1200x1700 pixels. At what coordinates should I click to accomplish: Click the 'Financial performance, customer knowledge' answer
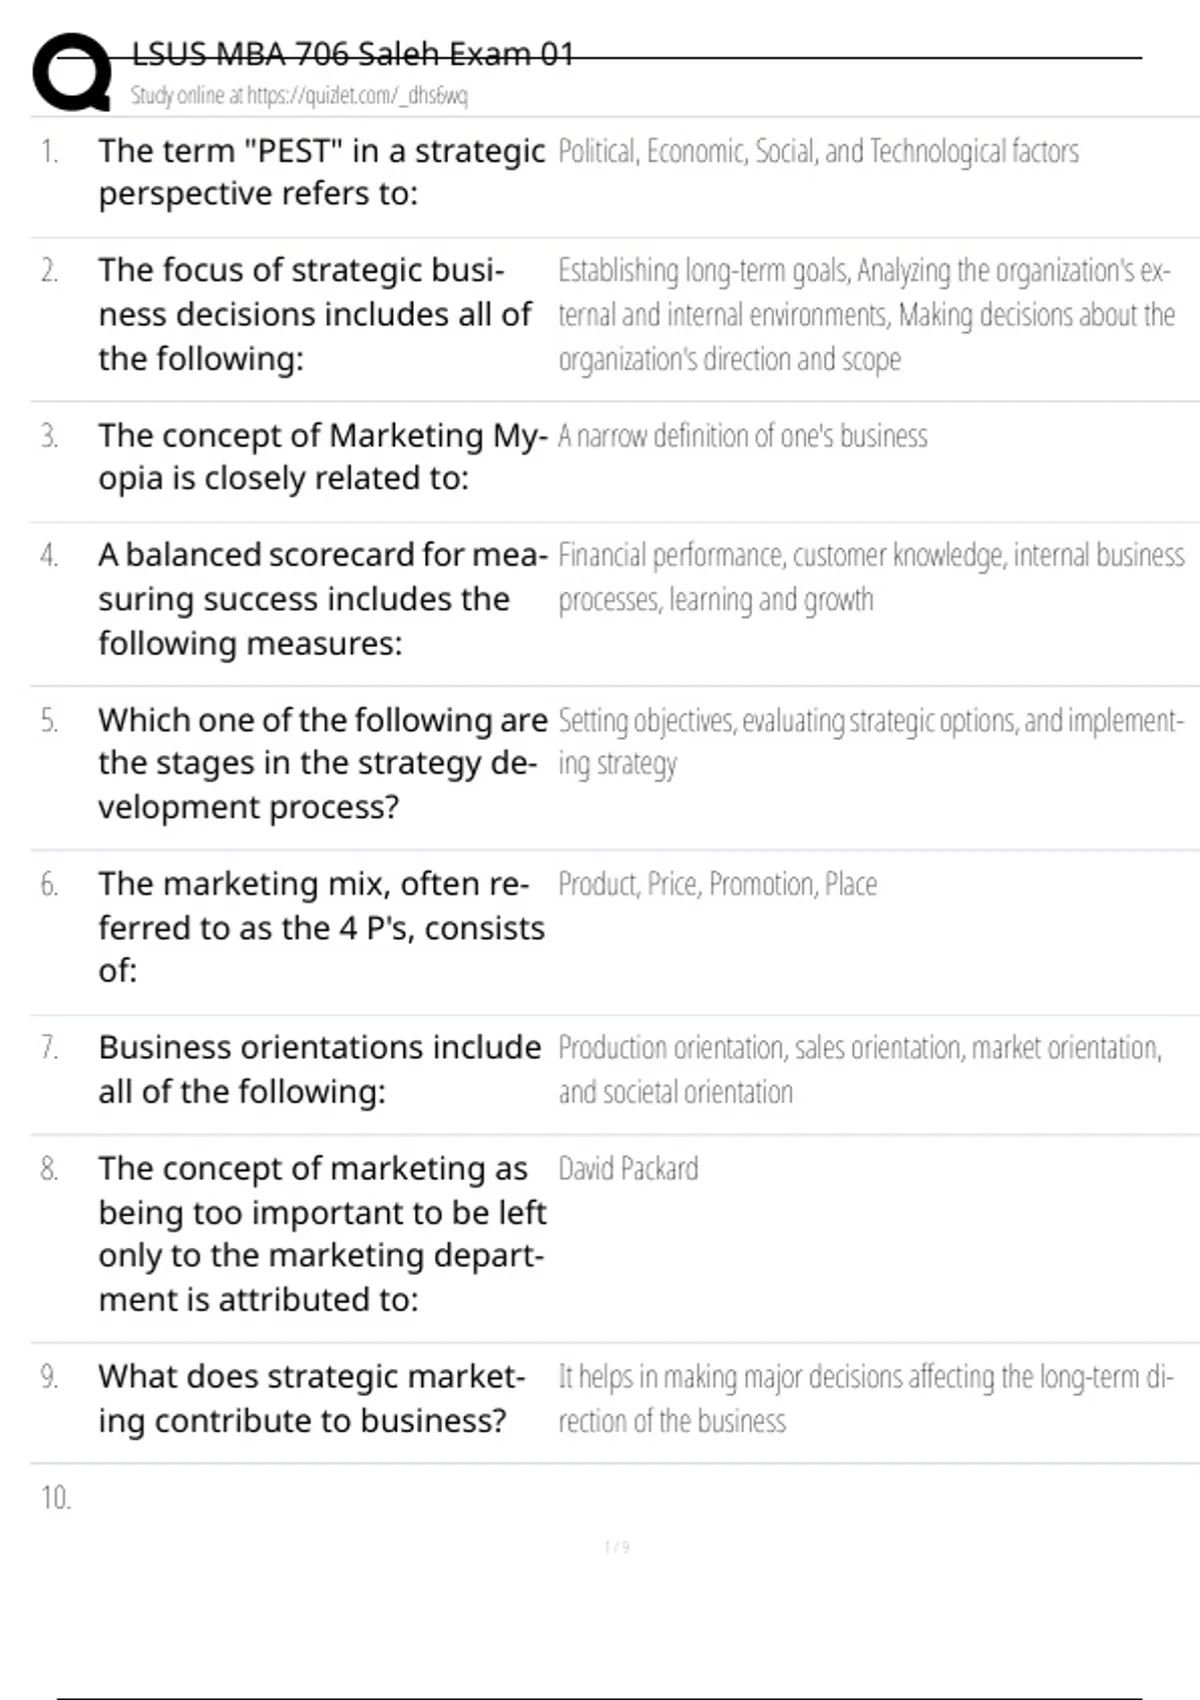click(870, 577)
